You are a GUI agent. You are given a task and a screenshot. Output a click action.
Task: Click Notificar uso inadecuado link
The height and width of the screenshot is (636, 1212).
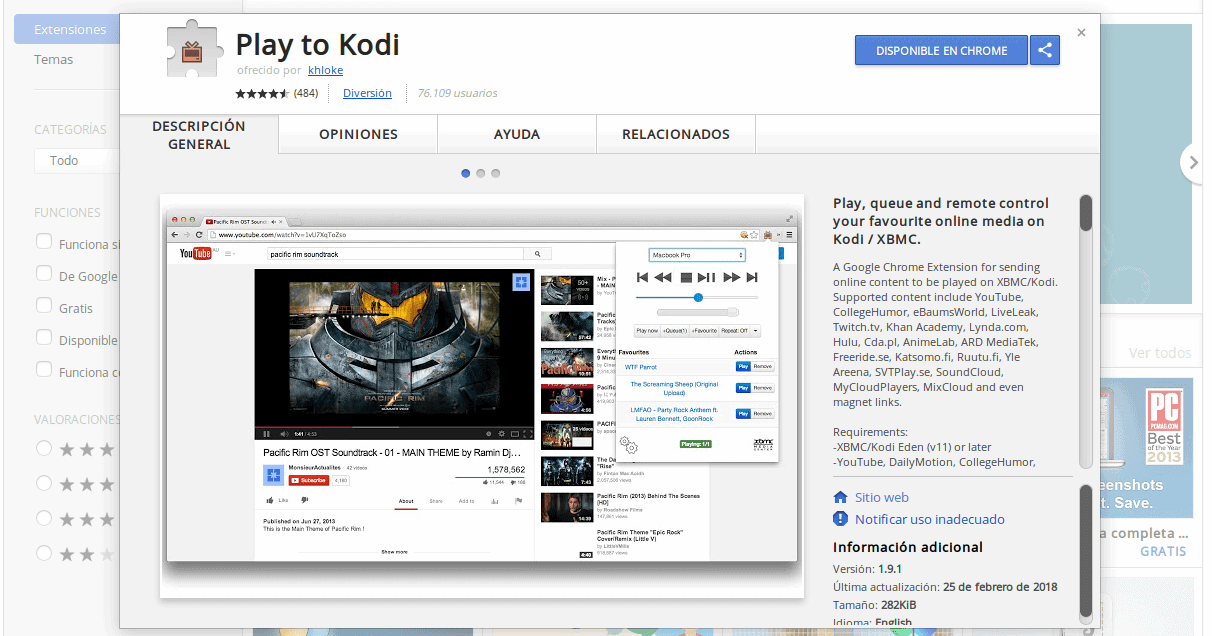(929, 519)
